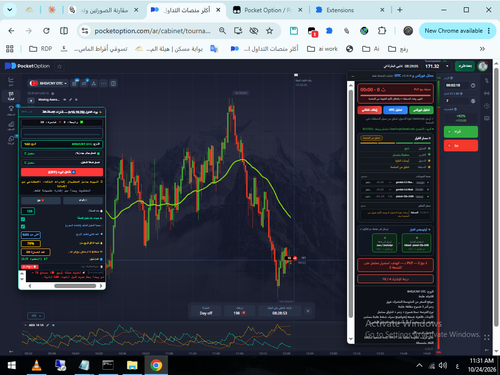
Task: Open Chrome side panel icon
Action: 64,31
